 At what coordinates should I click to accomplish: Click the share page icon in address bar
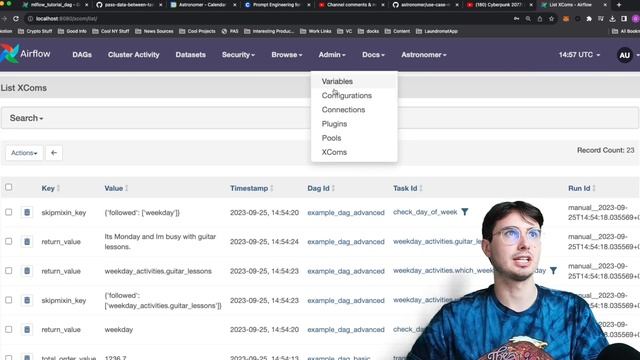(540, 19)
